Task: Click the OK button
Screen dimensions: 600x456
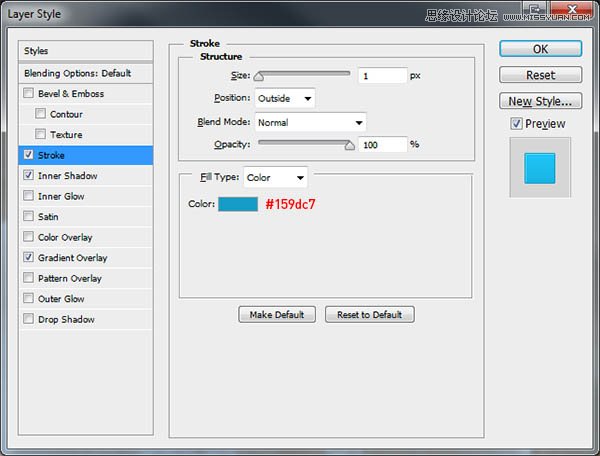Action: coord(540,49)
